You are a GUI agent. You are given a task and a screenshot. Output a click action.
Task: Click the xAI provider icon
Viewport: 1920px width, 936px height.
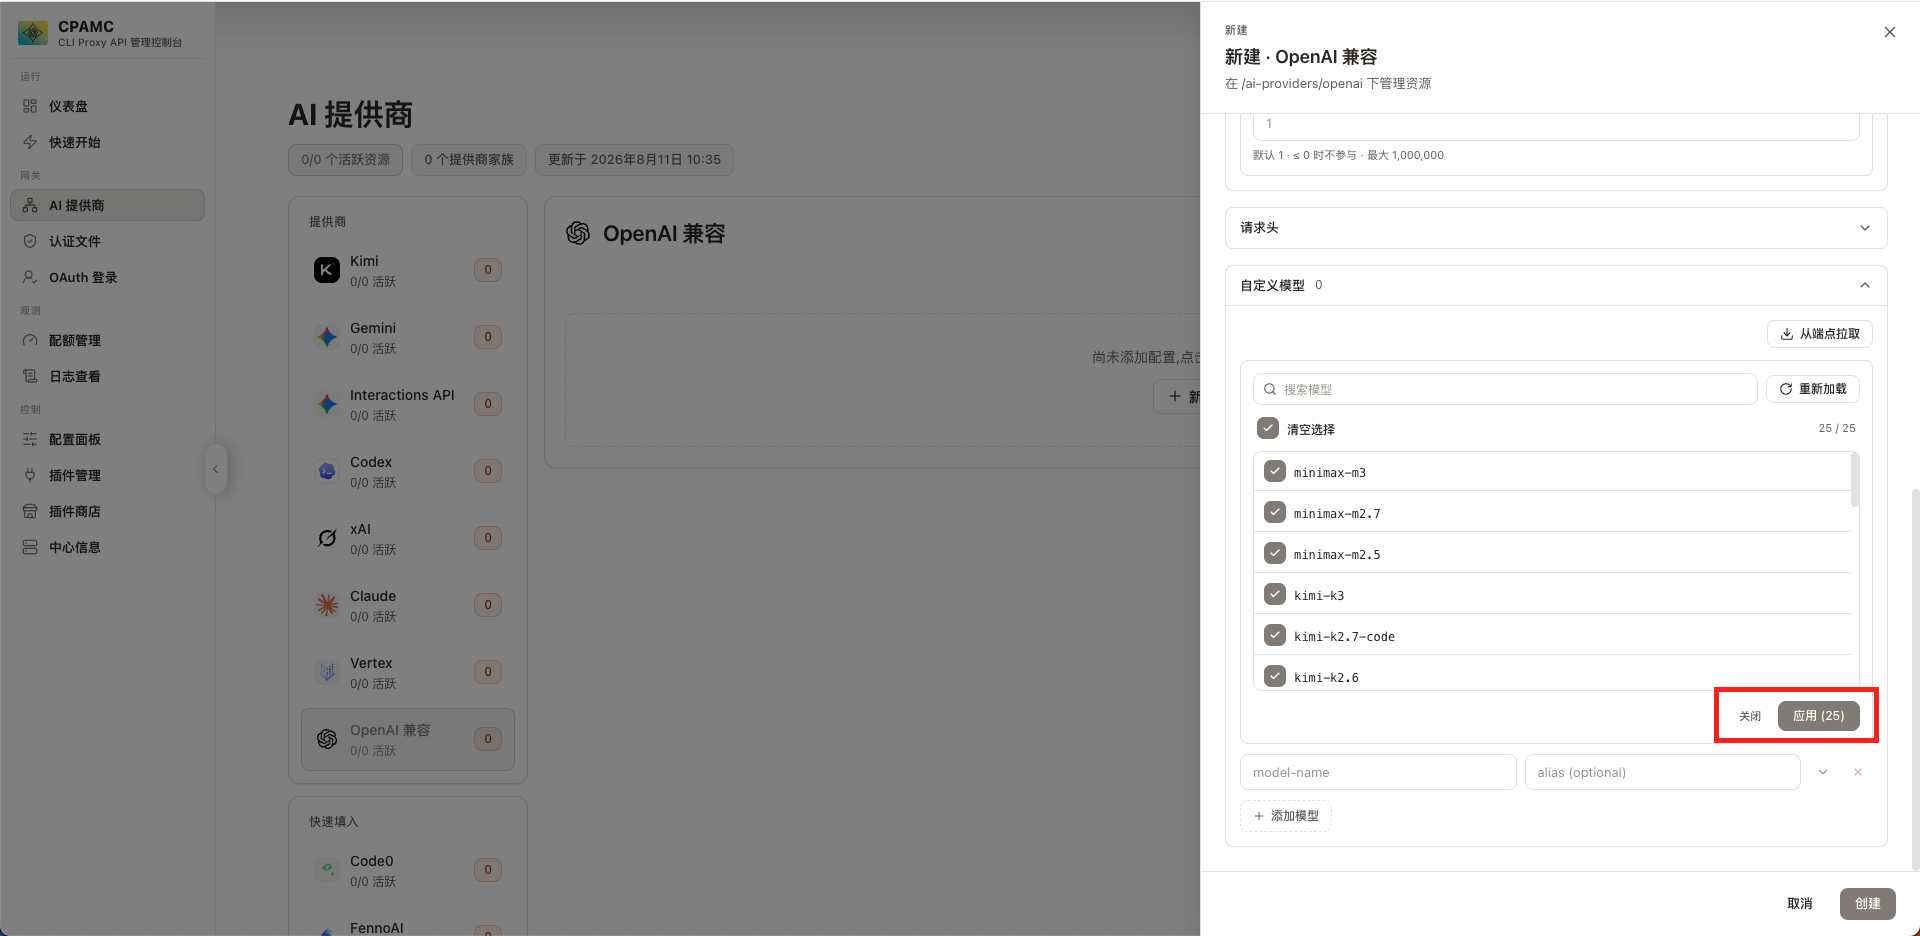pyautogui.click(x=327, y=538)
